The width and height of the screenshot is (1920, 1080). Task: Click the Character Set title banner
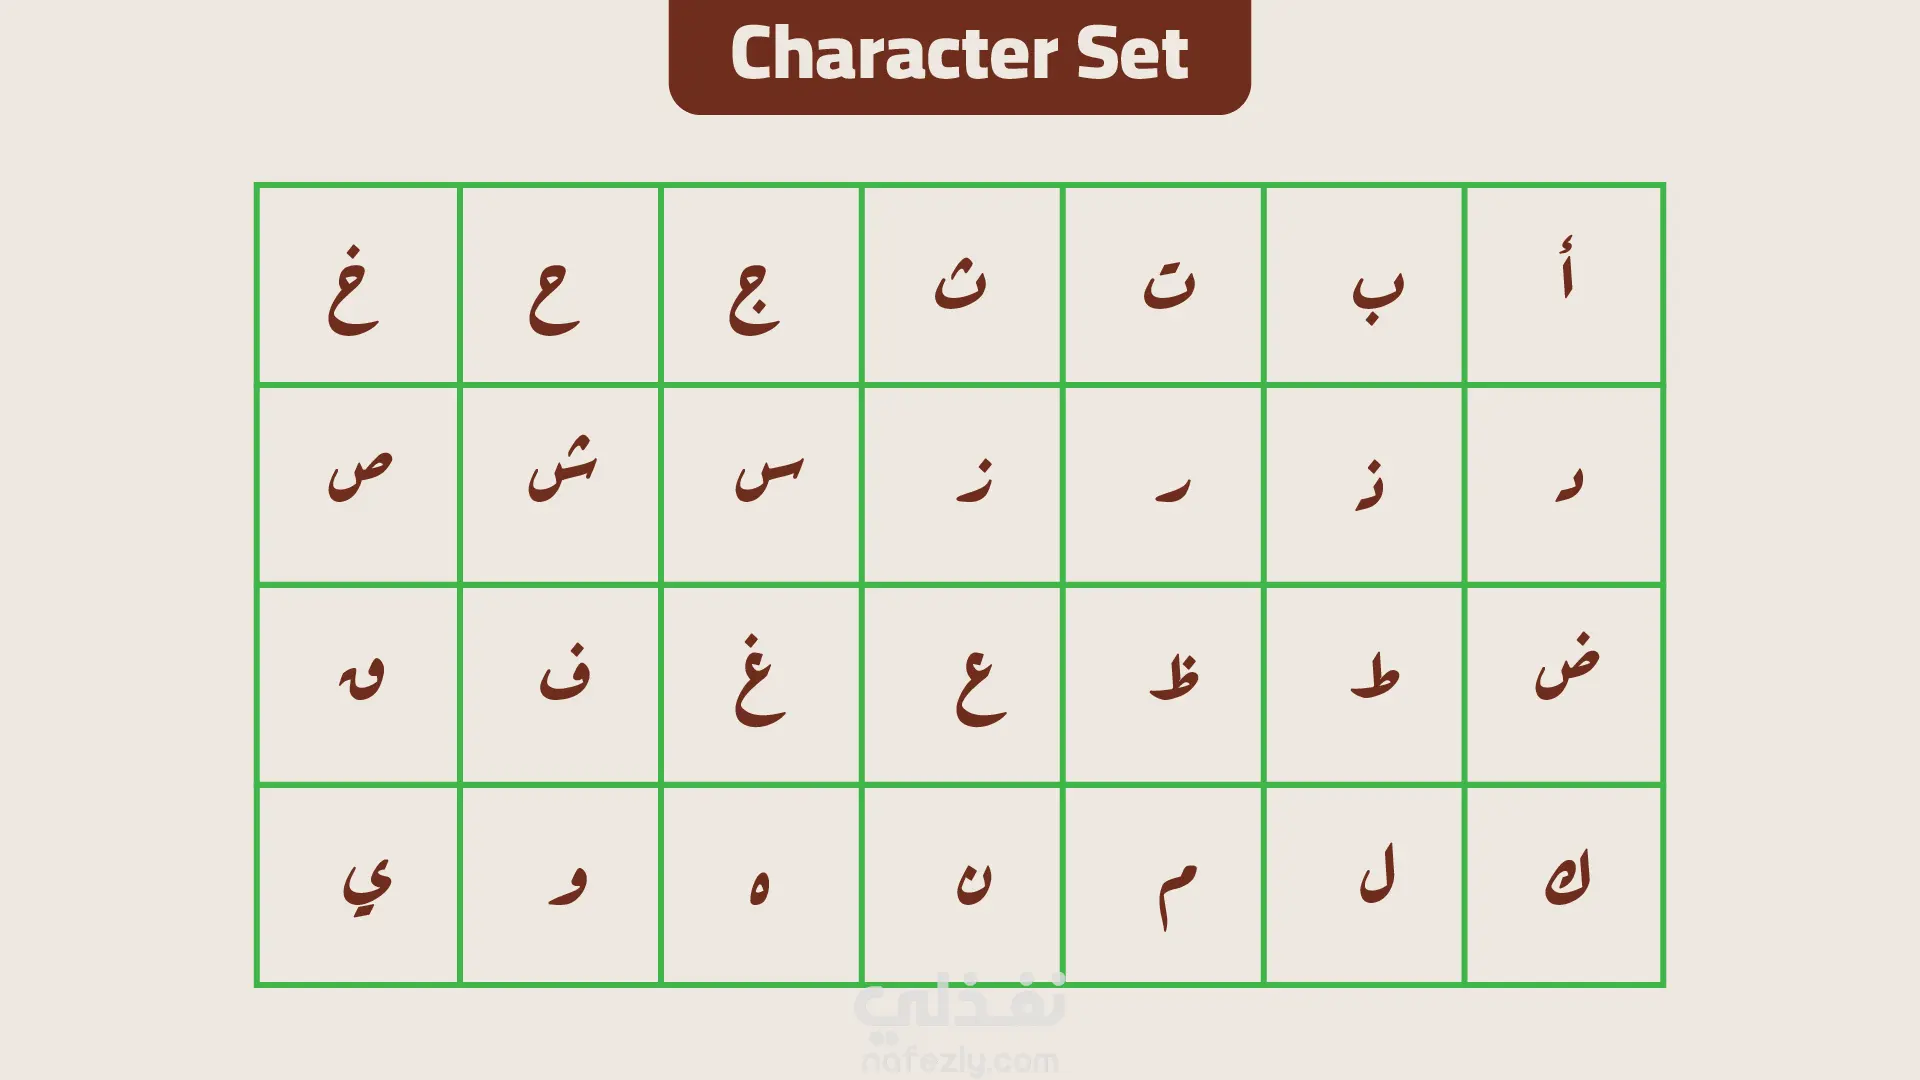[959, 53]
